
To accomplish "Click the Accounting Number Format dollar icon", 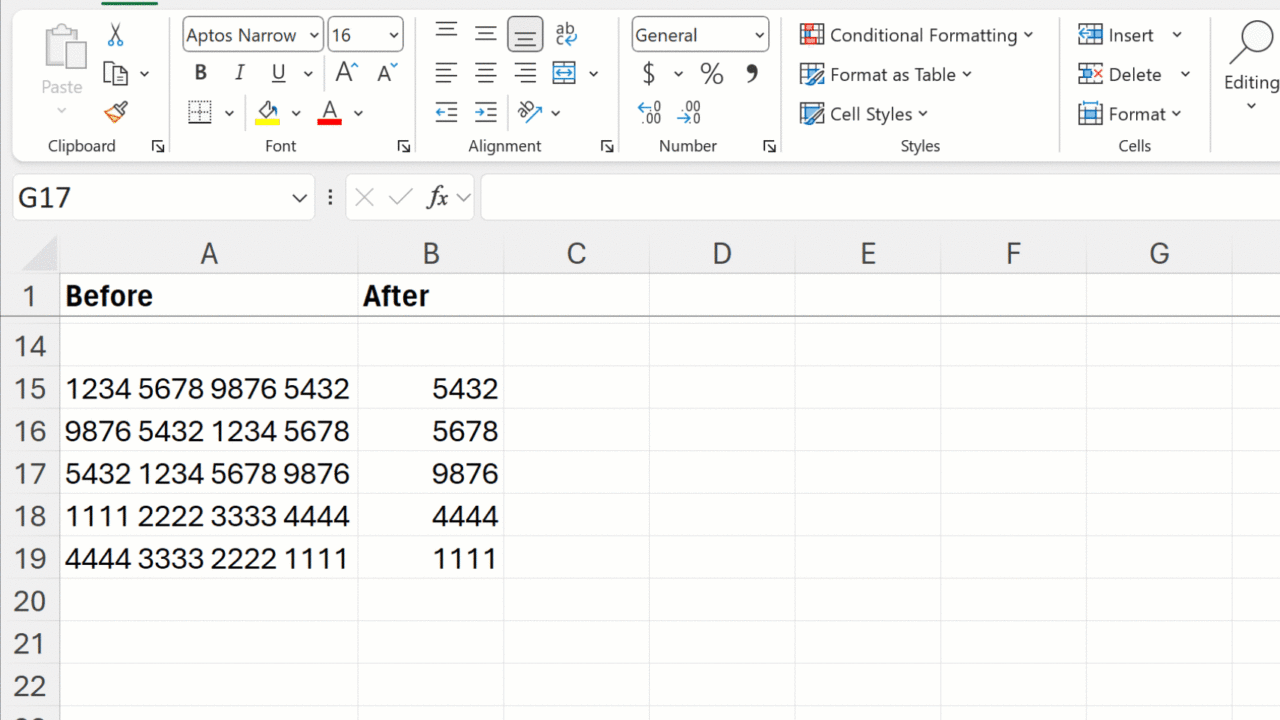I will point(649,74).
